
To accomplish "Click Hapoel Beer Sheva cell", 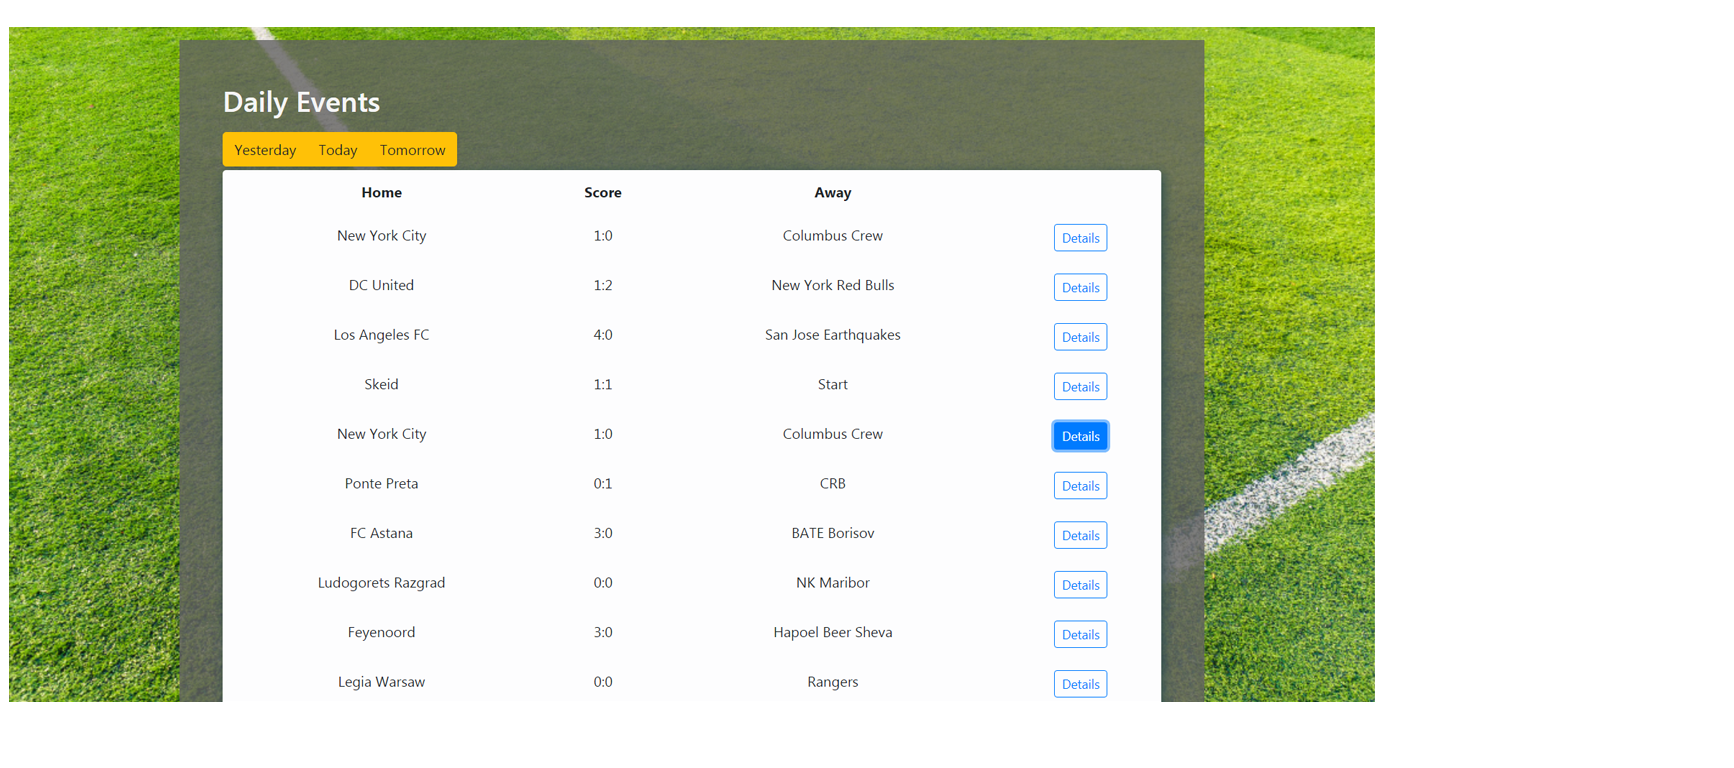I will pos(832,632).
